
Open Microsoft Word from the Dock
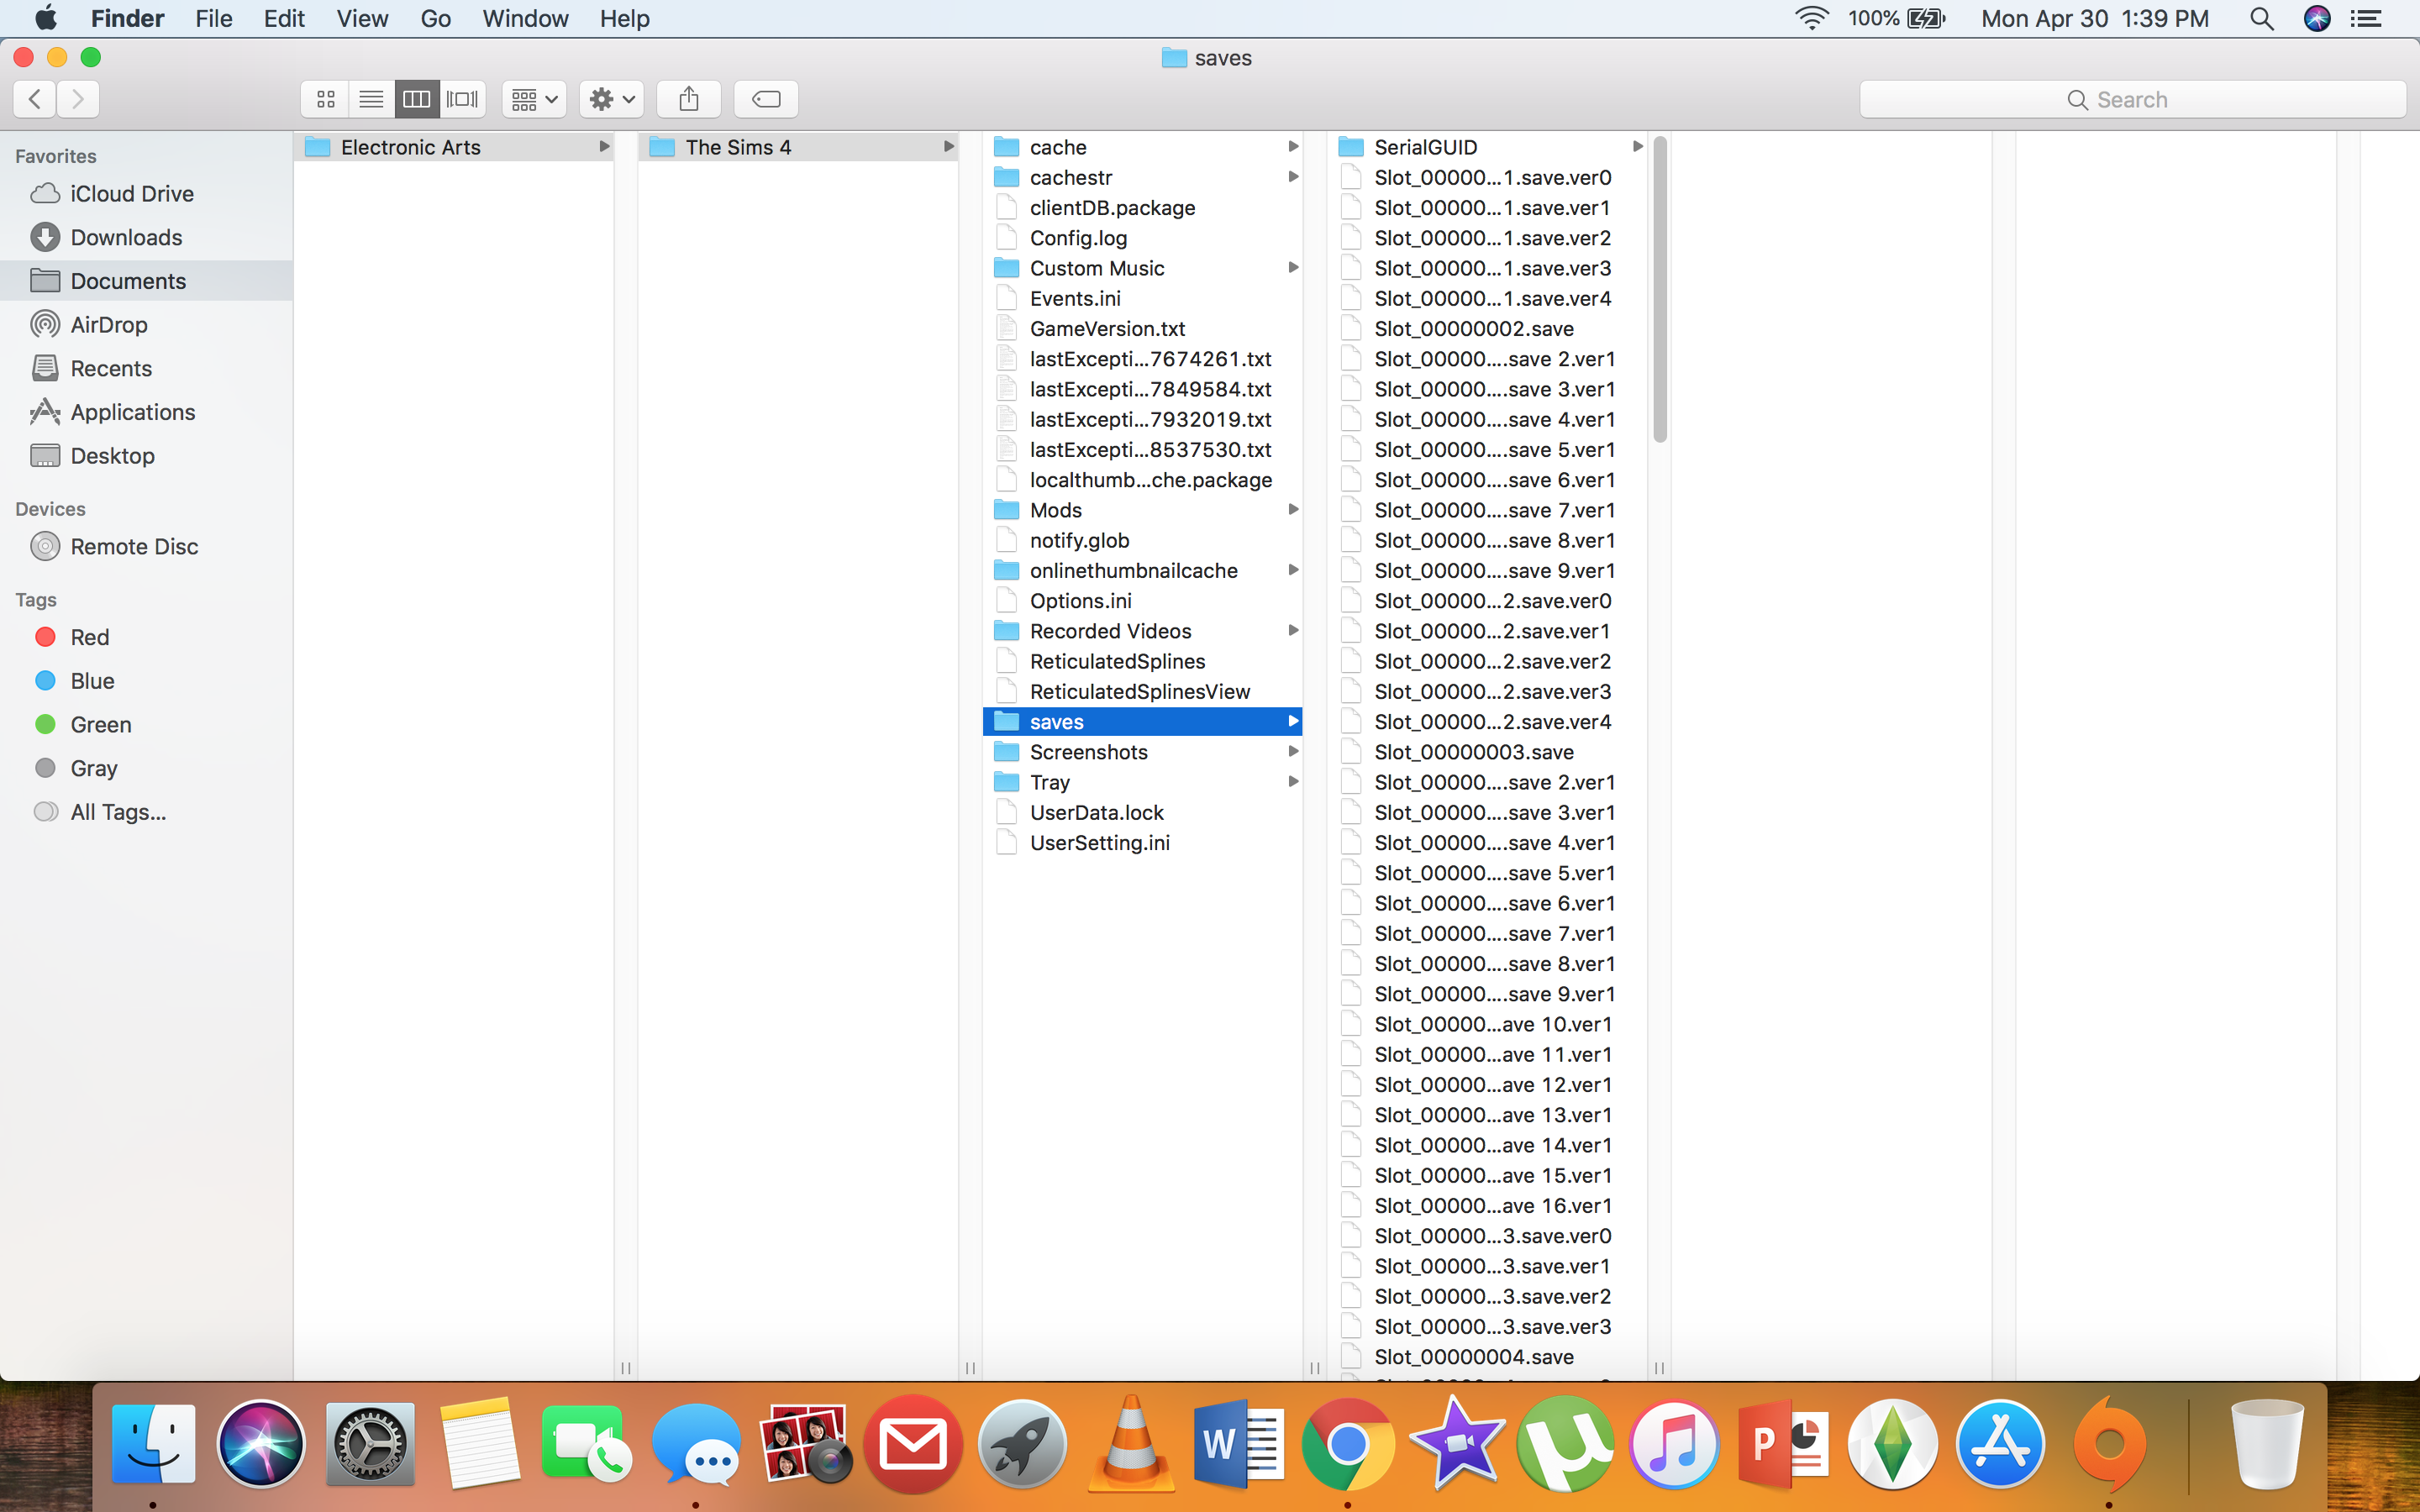(x=1239, y=1445)
